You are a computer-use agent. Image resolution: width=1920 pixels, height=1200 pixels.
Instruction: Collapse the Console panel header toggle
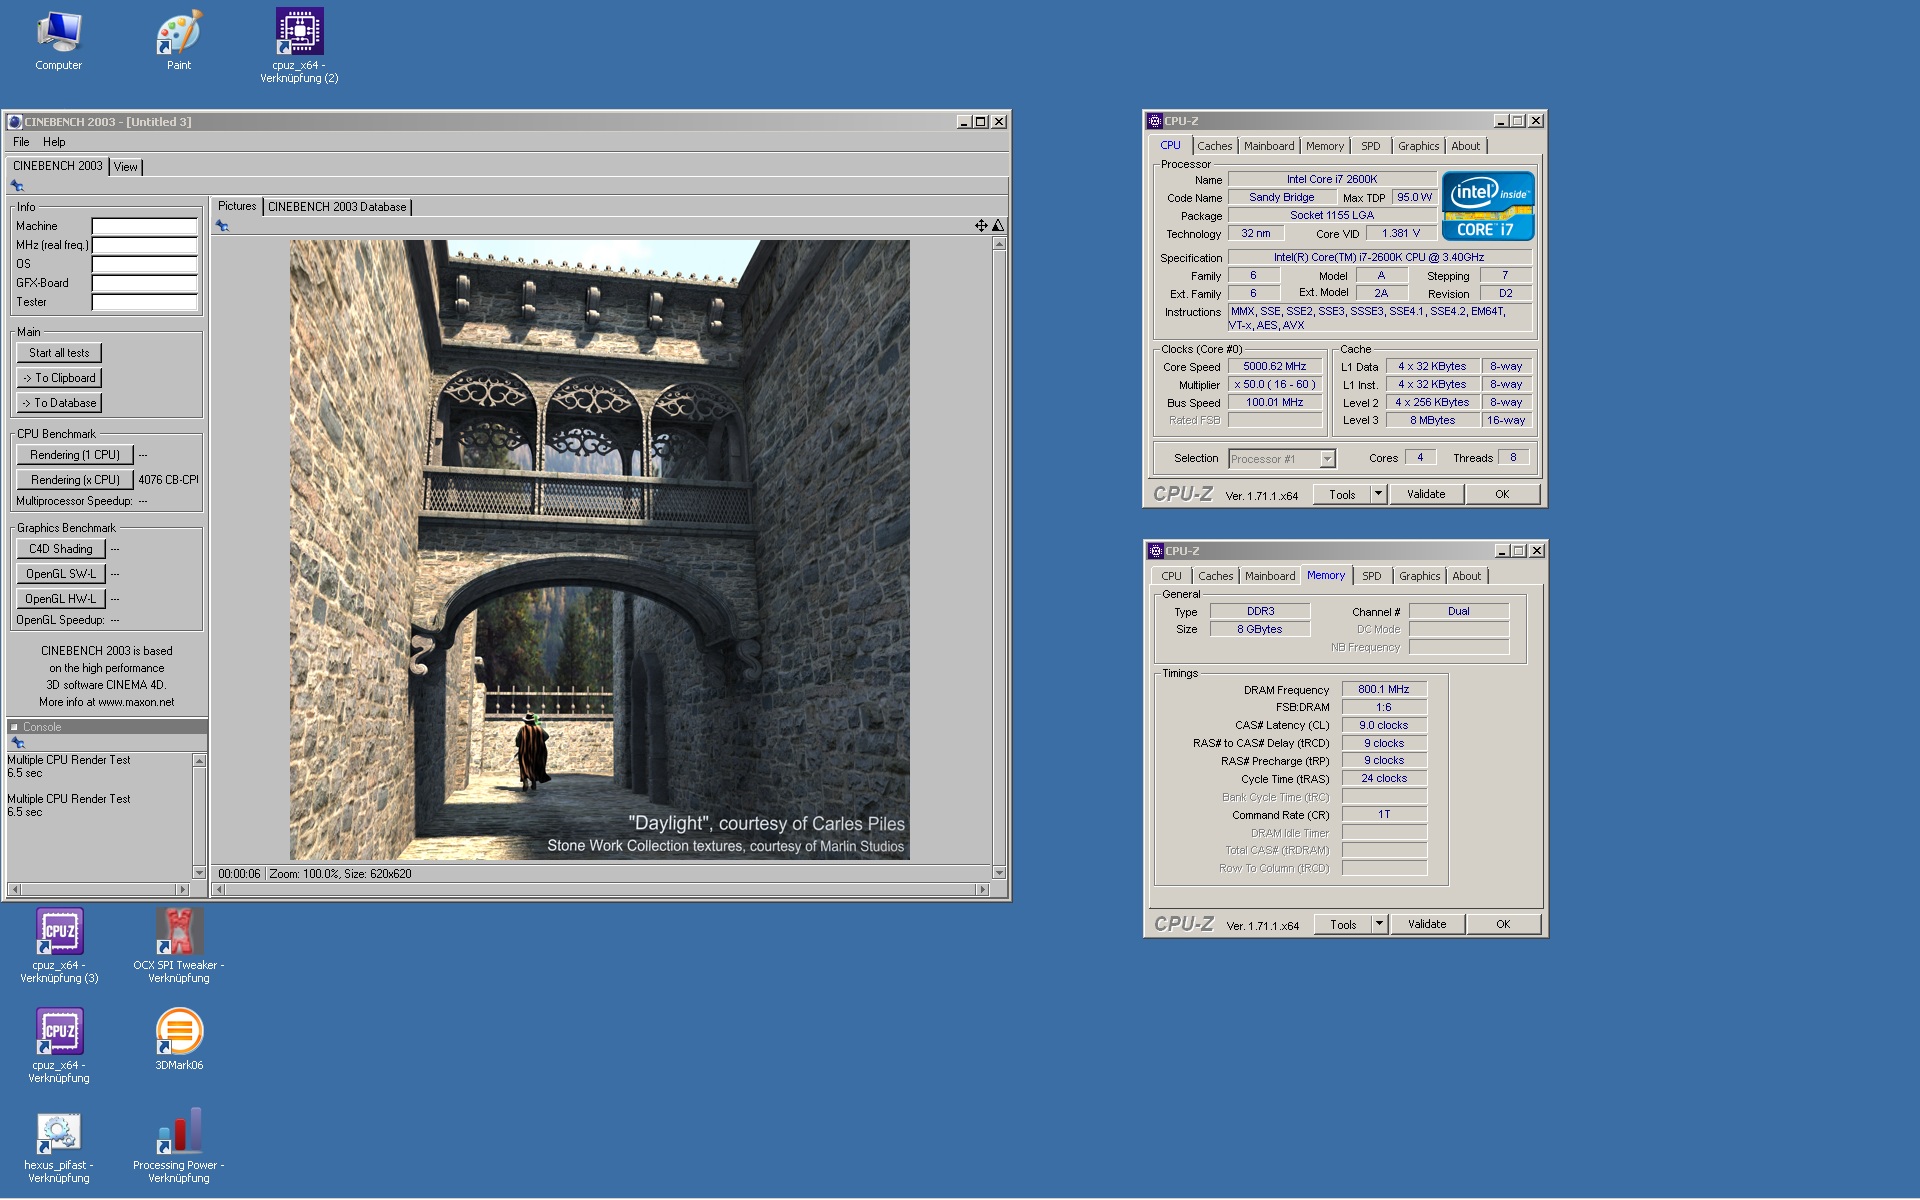pos(14,728)
